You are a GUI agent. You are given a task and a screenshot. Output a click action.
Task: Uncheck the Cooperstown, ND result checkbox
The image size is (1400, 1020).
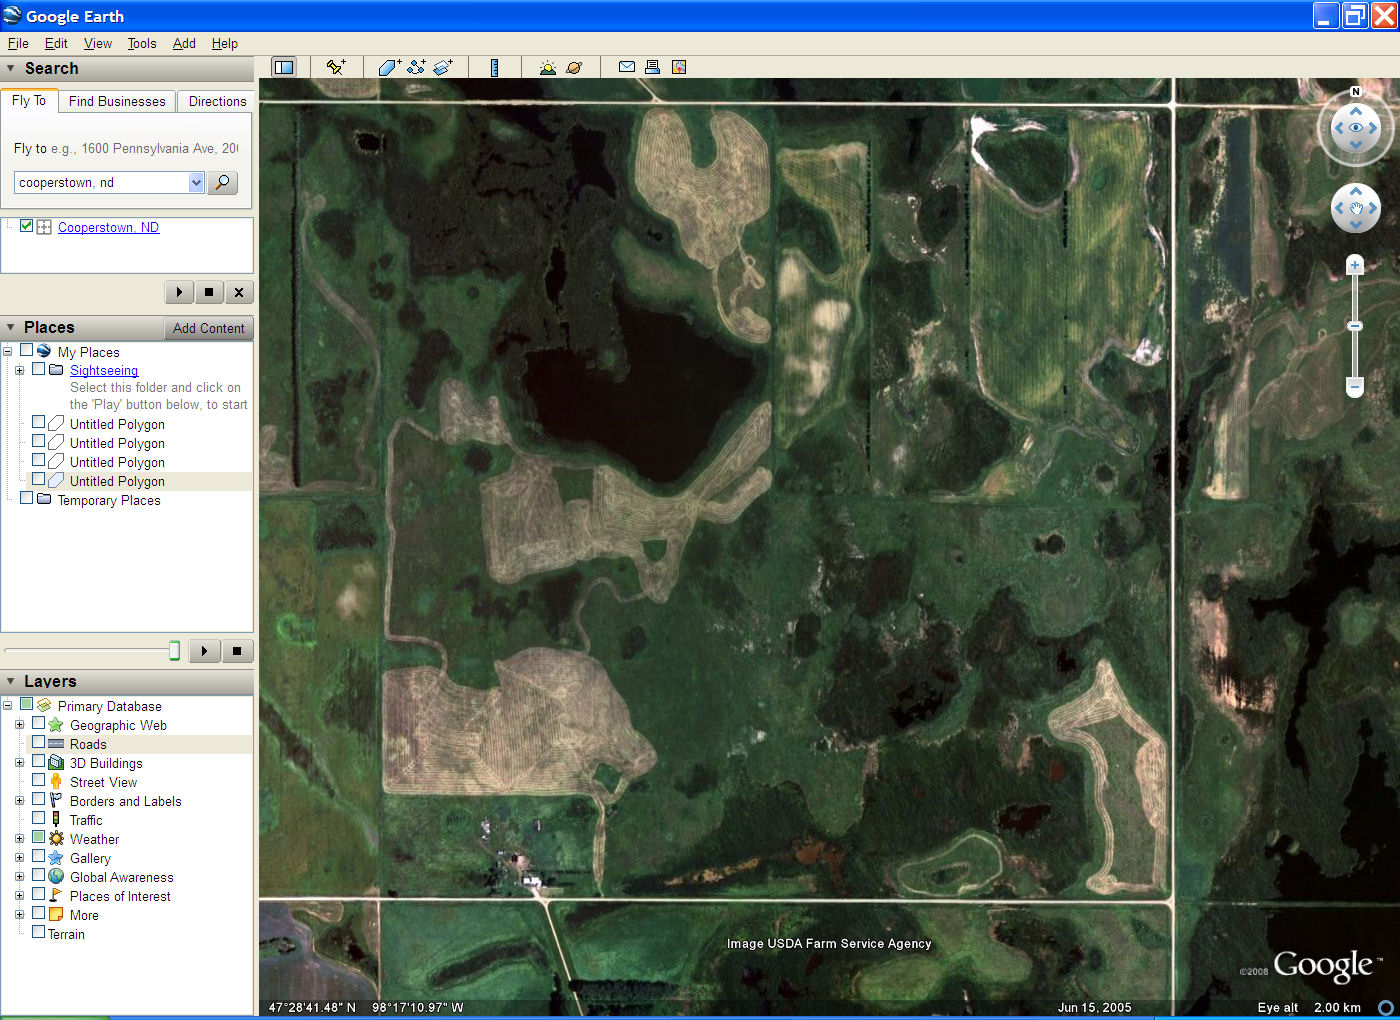click(27, 226)
